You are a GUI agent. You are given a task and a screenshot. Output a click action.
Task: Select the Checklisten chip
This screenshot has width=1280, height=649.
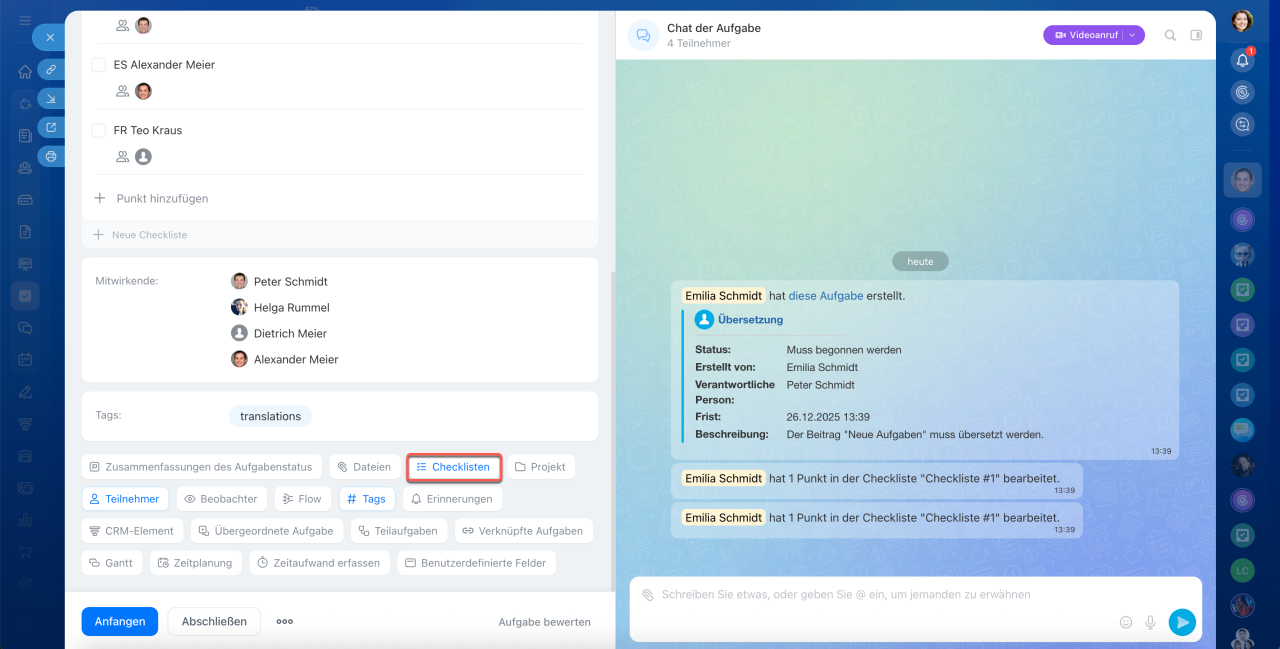454,467
